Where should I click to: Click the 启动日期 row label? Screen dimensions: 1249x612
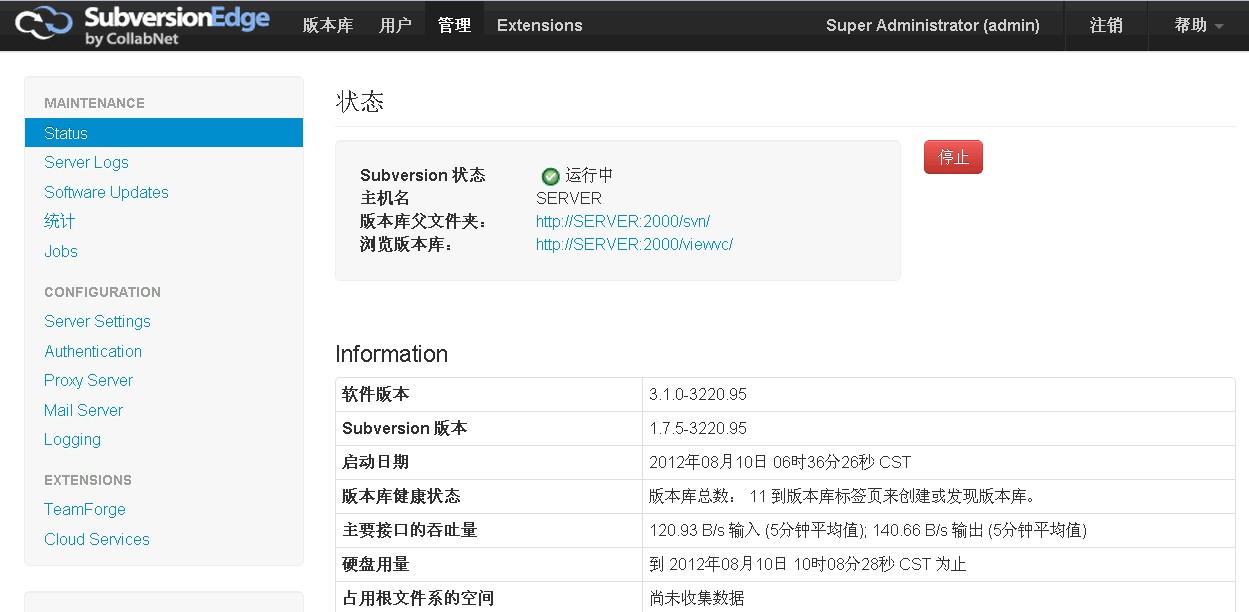pos(375,462)
